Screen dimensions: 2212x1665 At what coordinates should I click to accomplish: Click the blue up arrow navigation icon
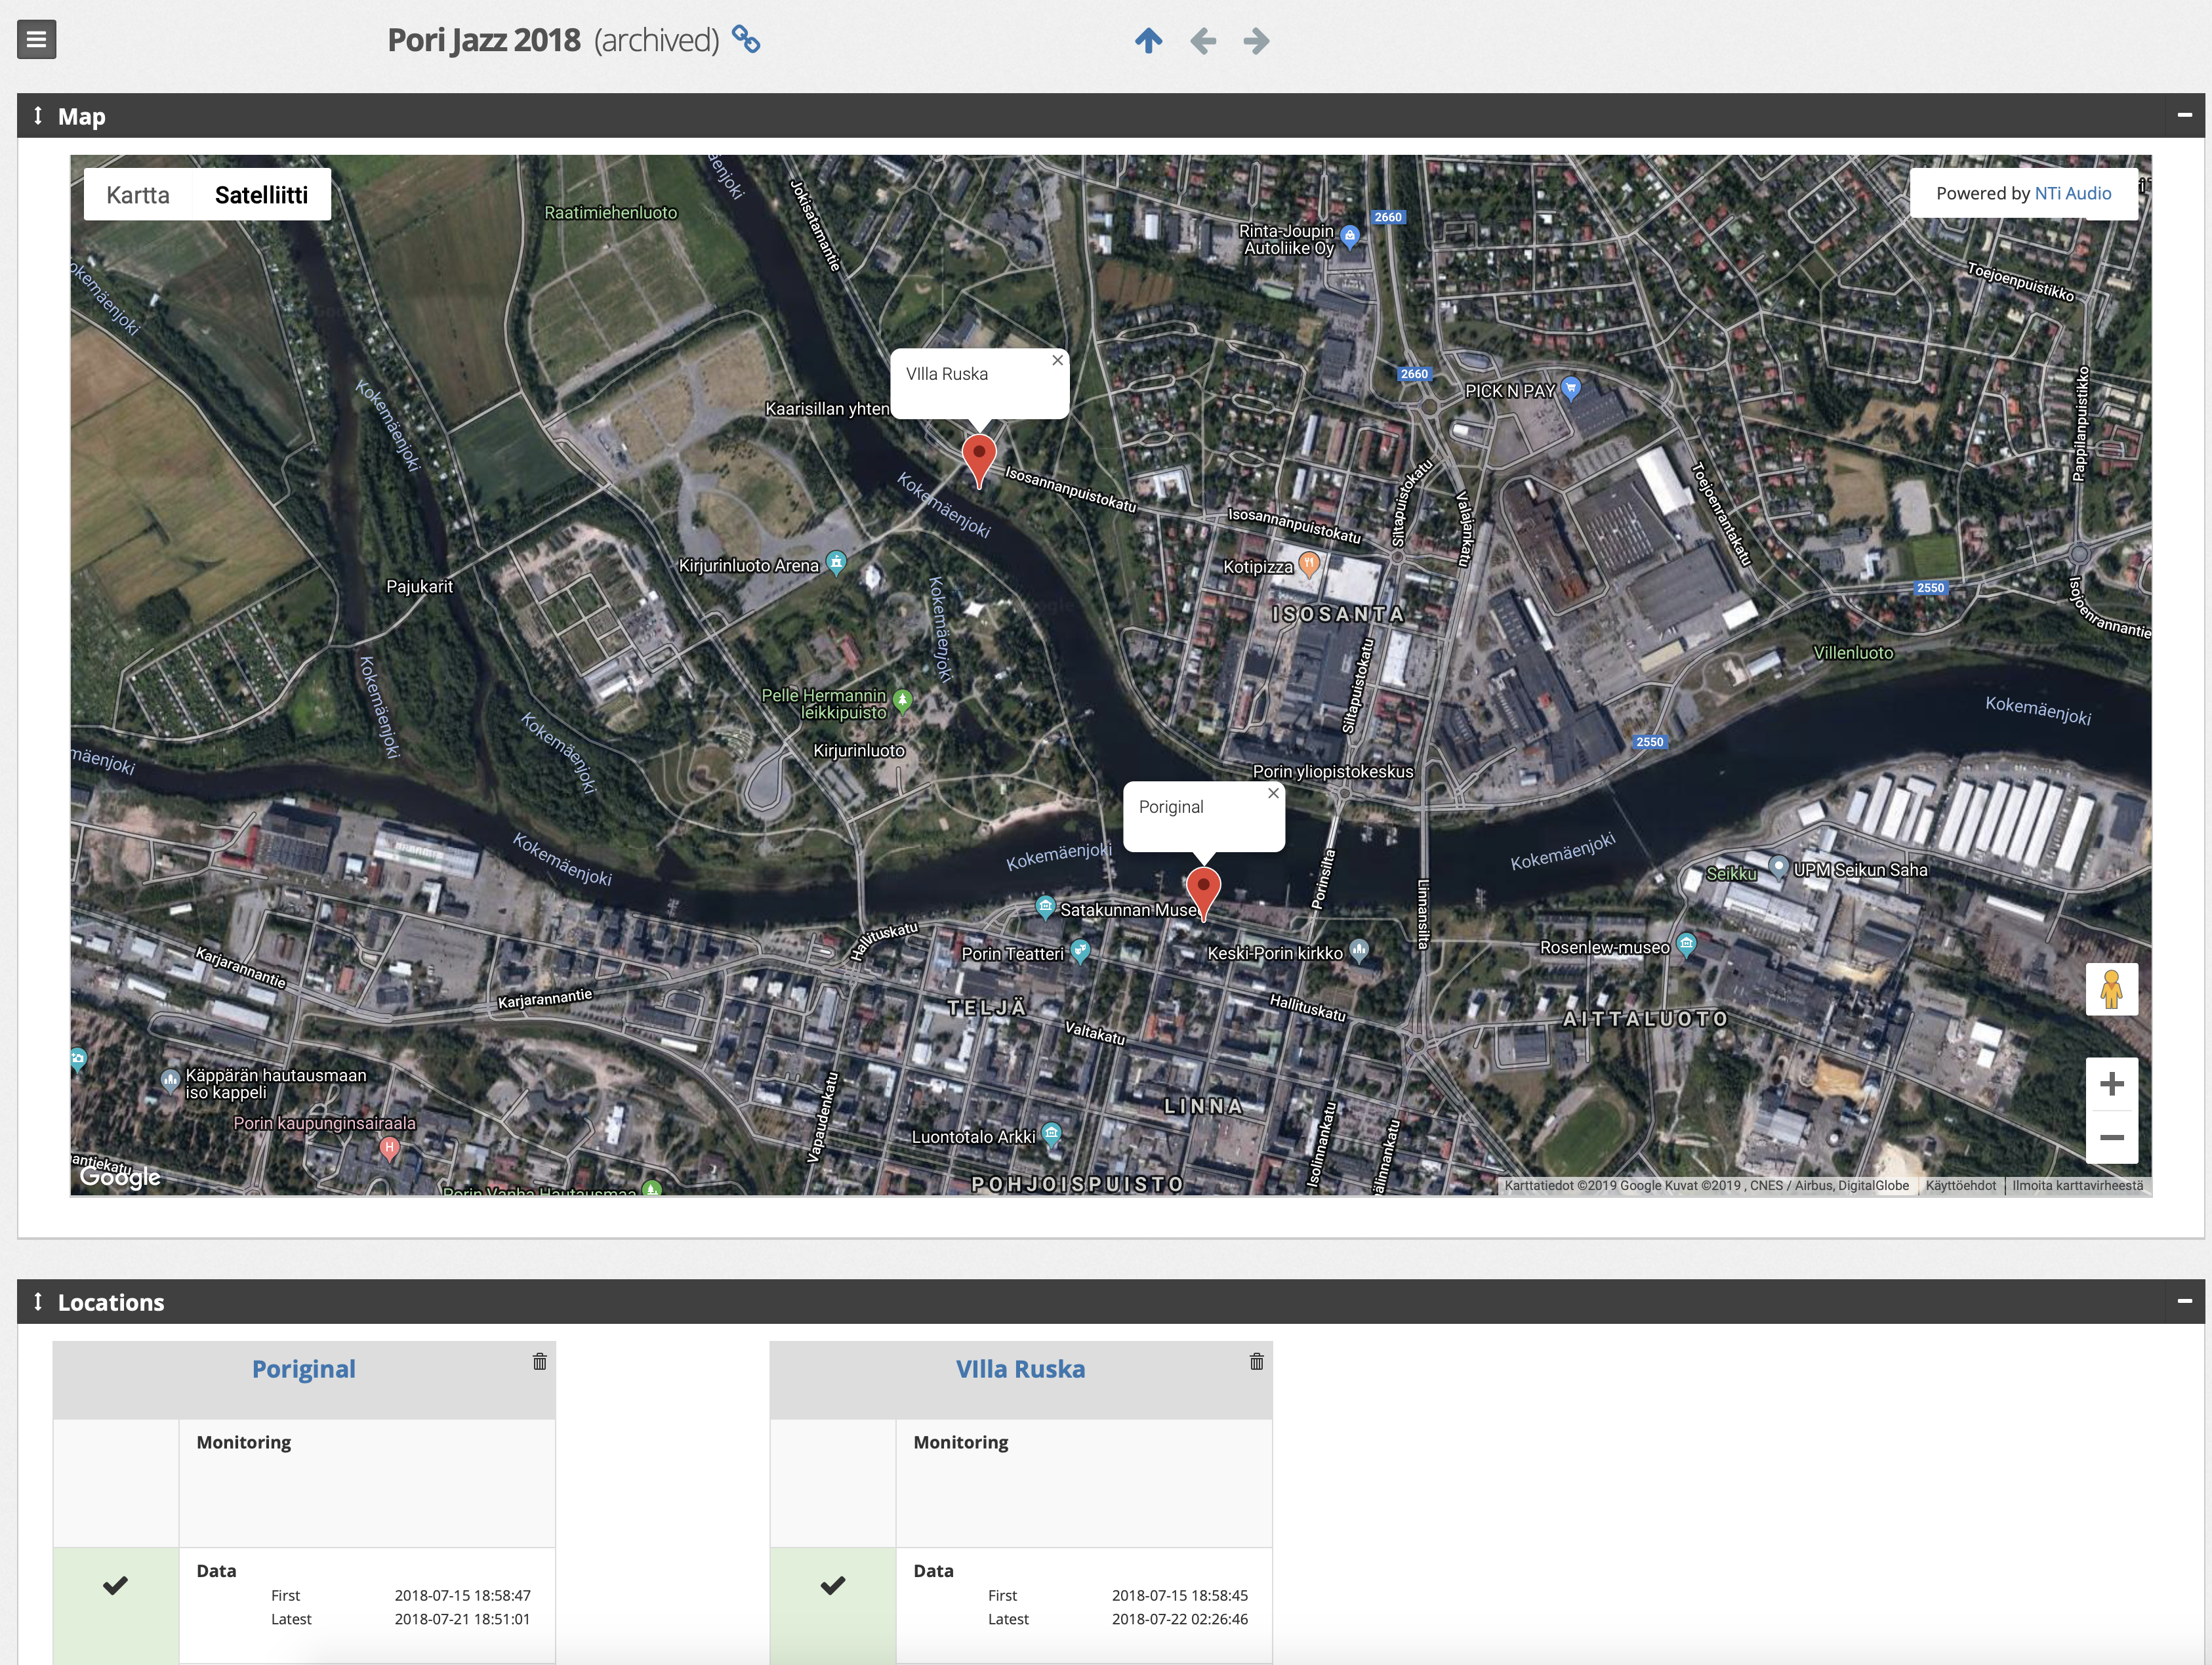pyautogui.click(x=1148, y=41)
